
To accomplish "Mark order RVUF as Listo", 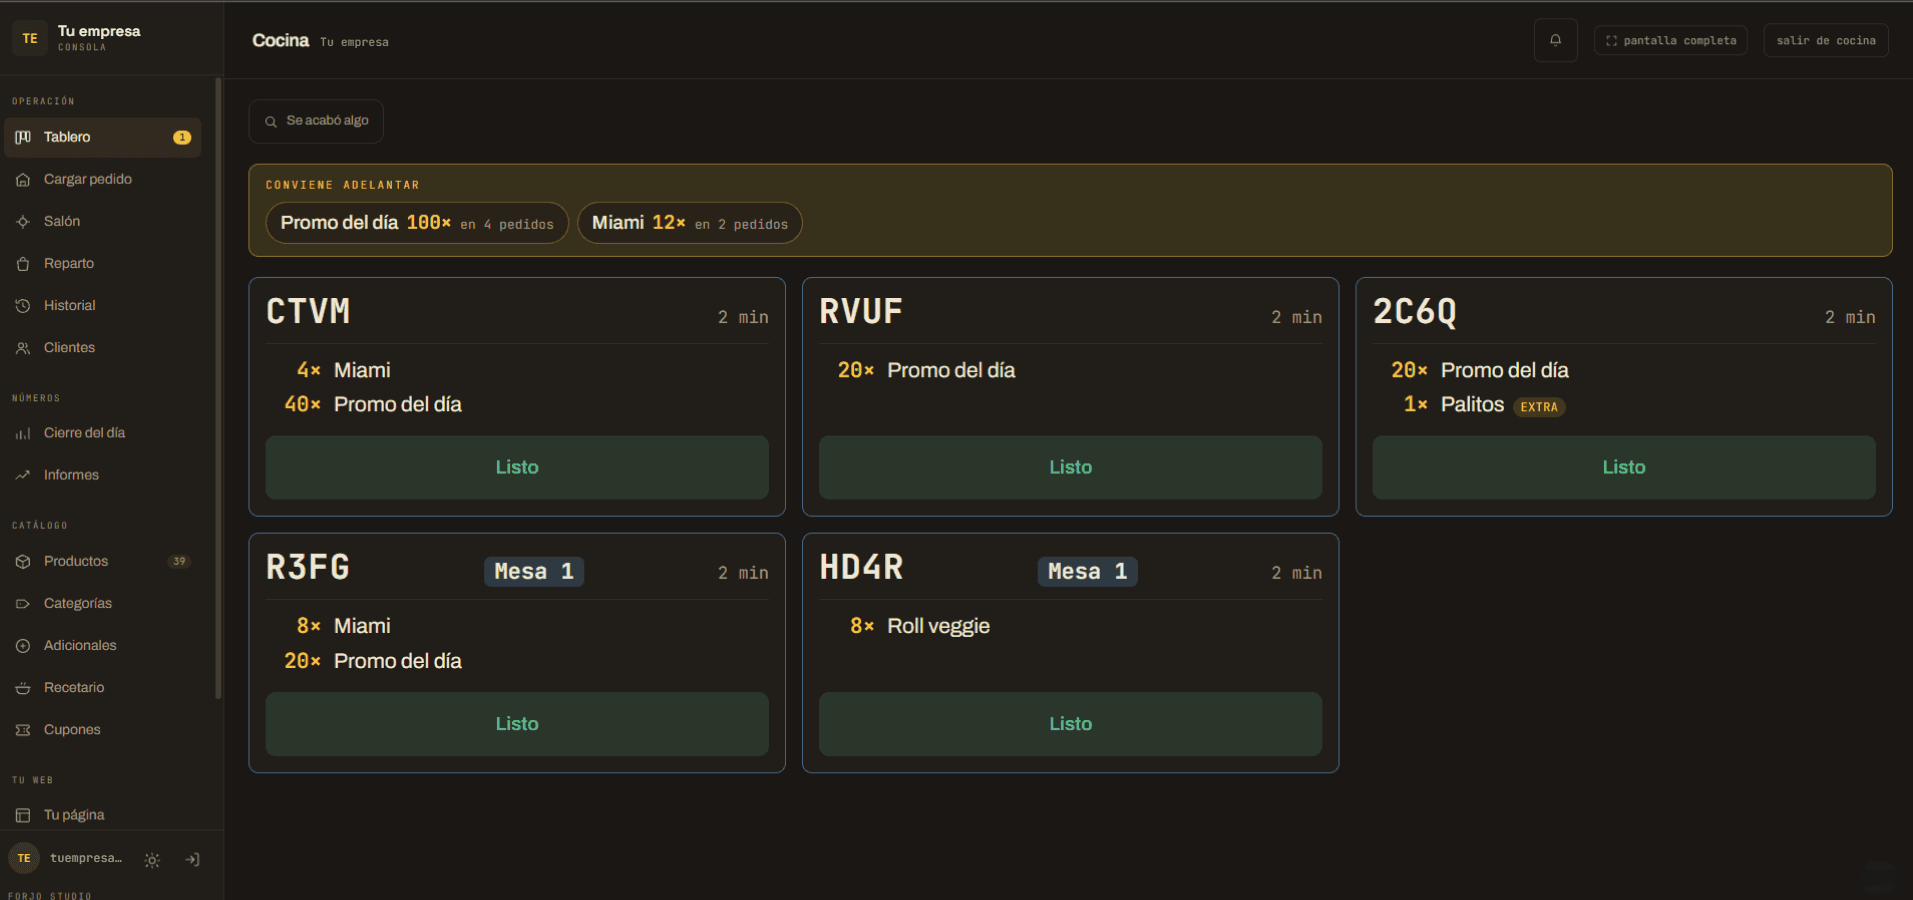I will [x=1070, y=467].
